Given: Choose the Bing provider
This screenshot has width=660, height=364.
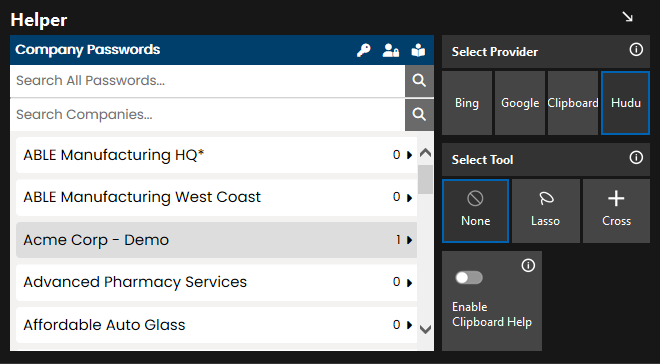Looking at the screenshot, I should click(467, 103).
